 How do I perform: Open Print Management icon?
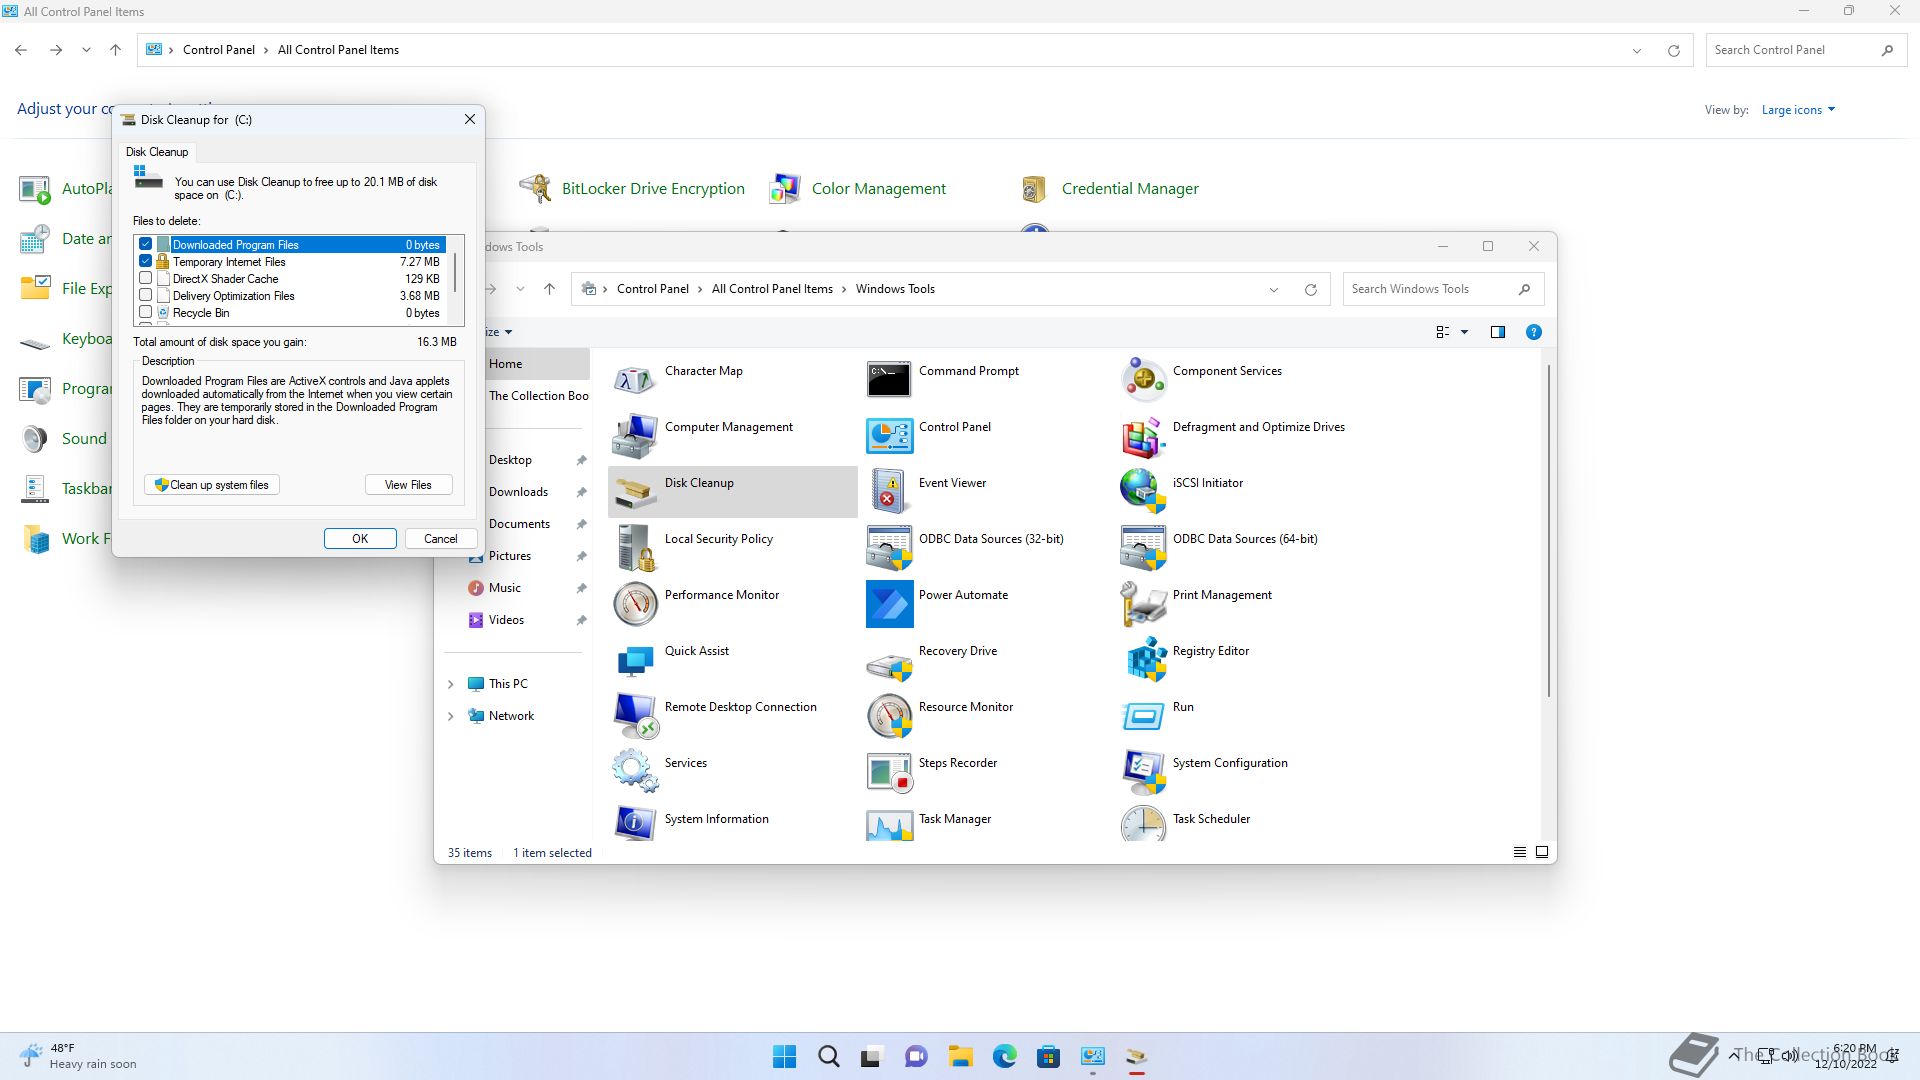[x=1143, y=603]
